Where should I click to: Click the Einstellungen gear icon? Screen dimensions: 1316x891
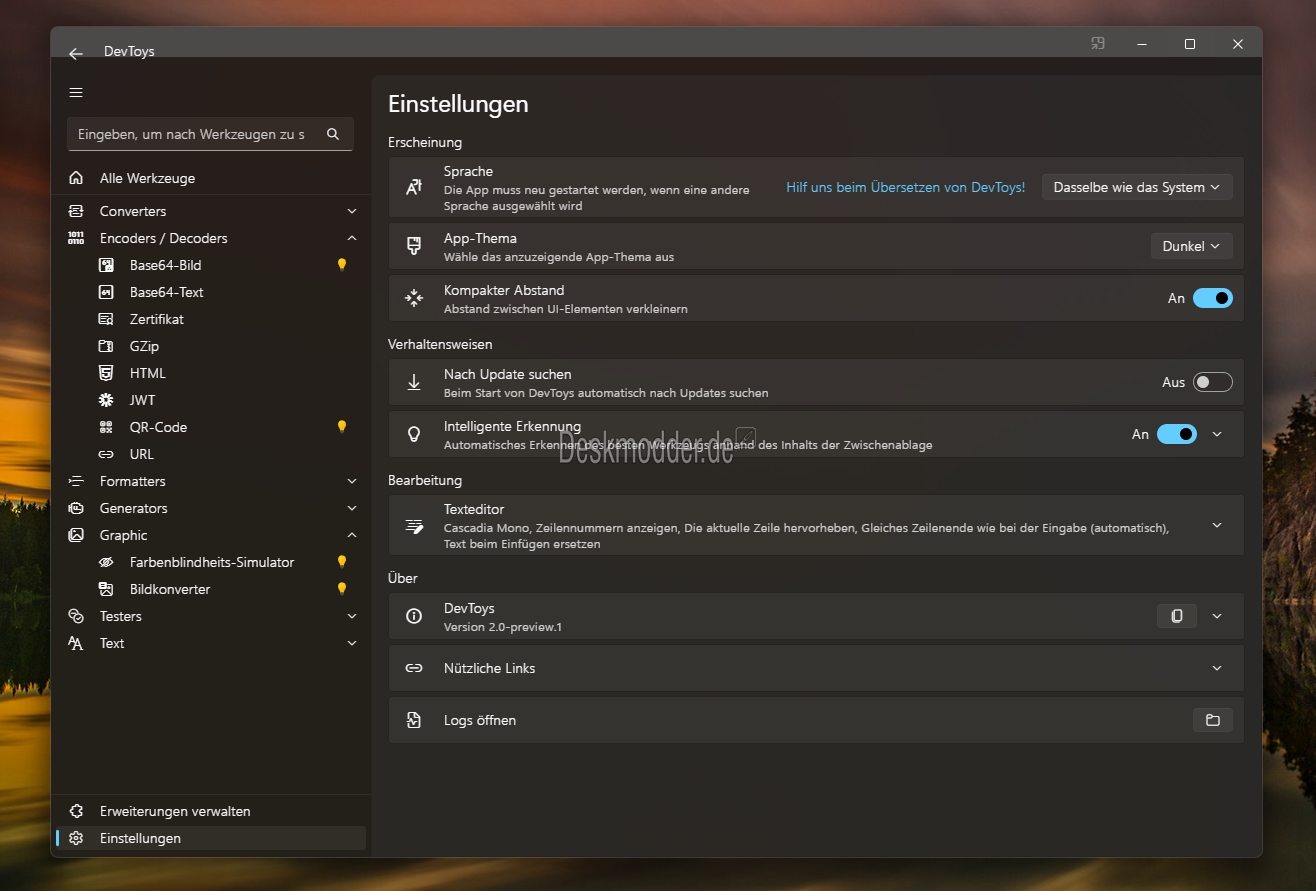(76, 838)
